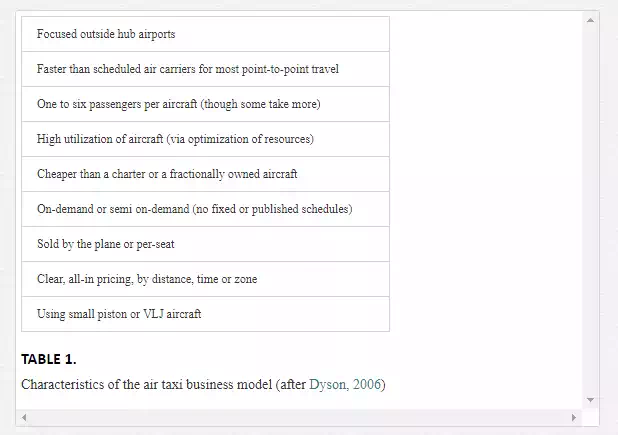Click the year 2006 in citation
Image resolution: width=618 pixels, height=435 pixels.
[x=367, y=384]
